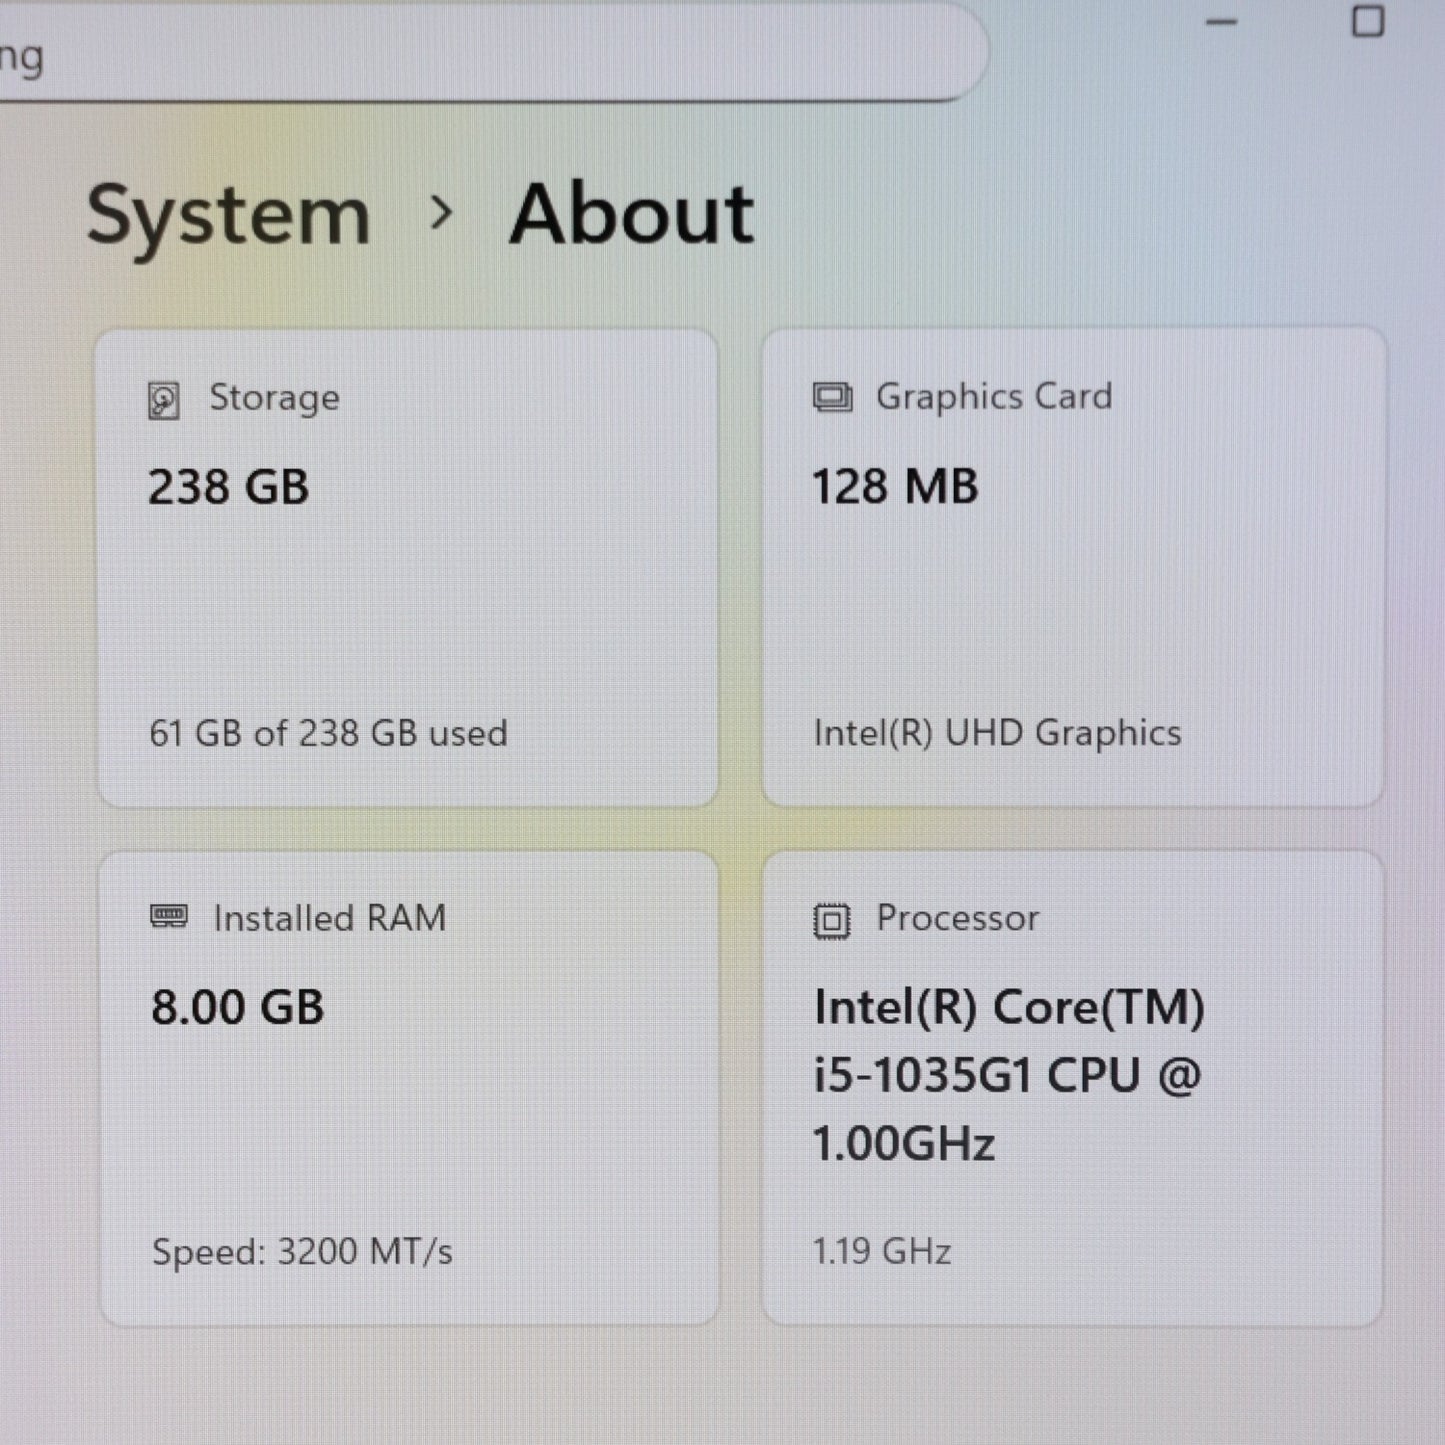Open the Storage card label
The image size is (1445, 1445).
coord(274,398)
